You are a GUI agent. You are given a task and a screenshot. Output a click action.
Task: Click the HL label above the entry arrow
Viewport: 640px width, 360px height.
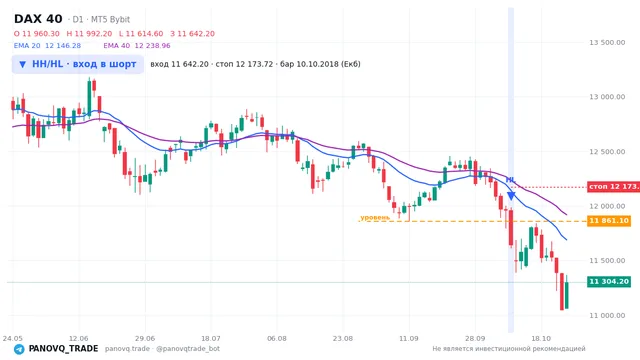[511, 180]
